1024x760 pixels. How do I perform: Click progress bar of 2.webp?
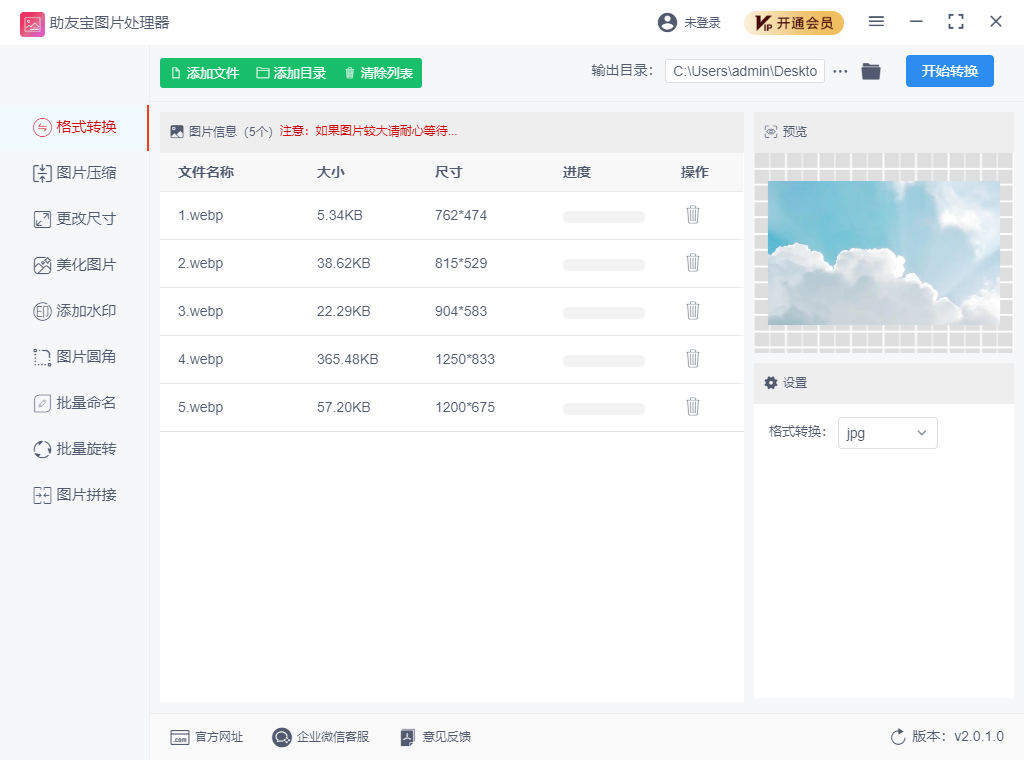603,265
